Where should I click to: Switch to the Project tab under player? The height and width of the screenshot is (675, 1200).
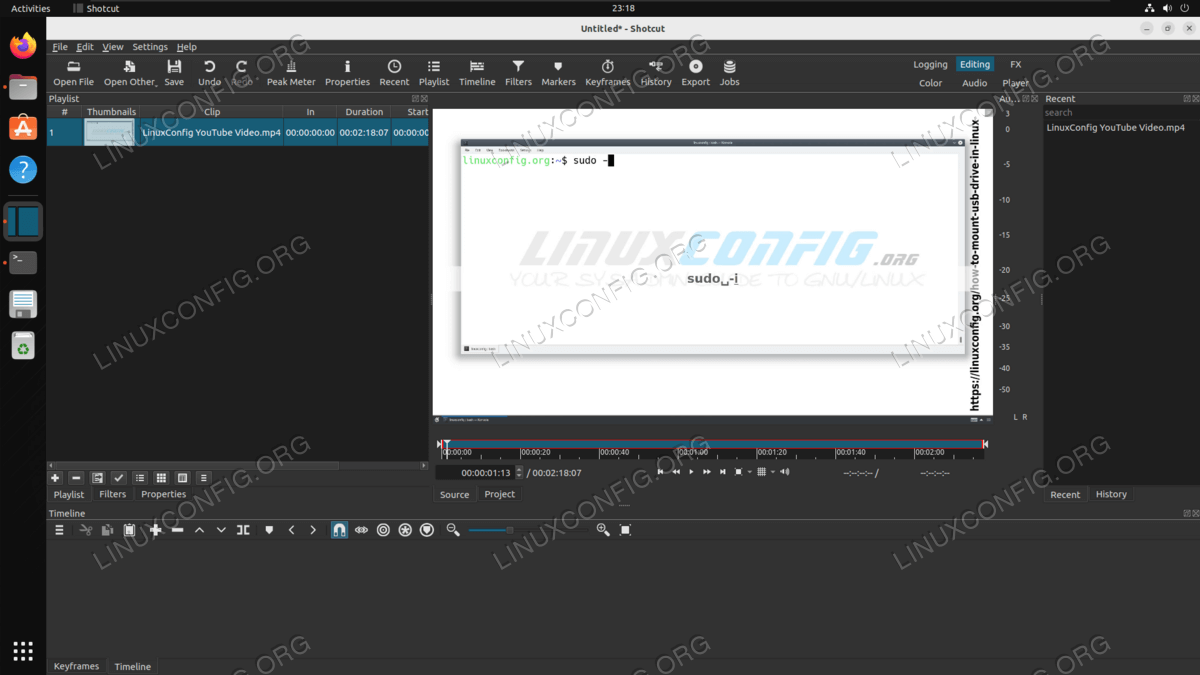pyautogui.click(x=499, y=494)
